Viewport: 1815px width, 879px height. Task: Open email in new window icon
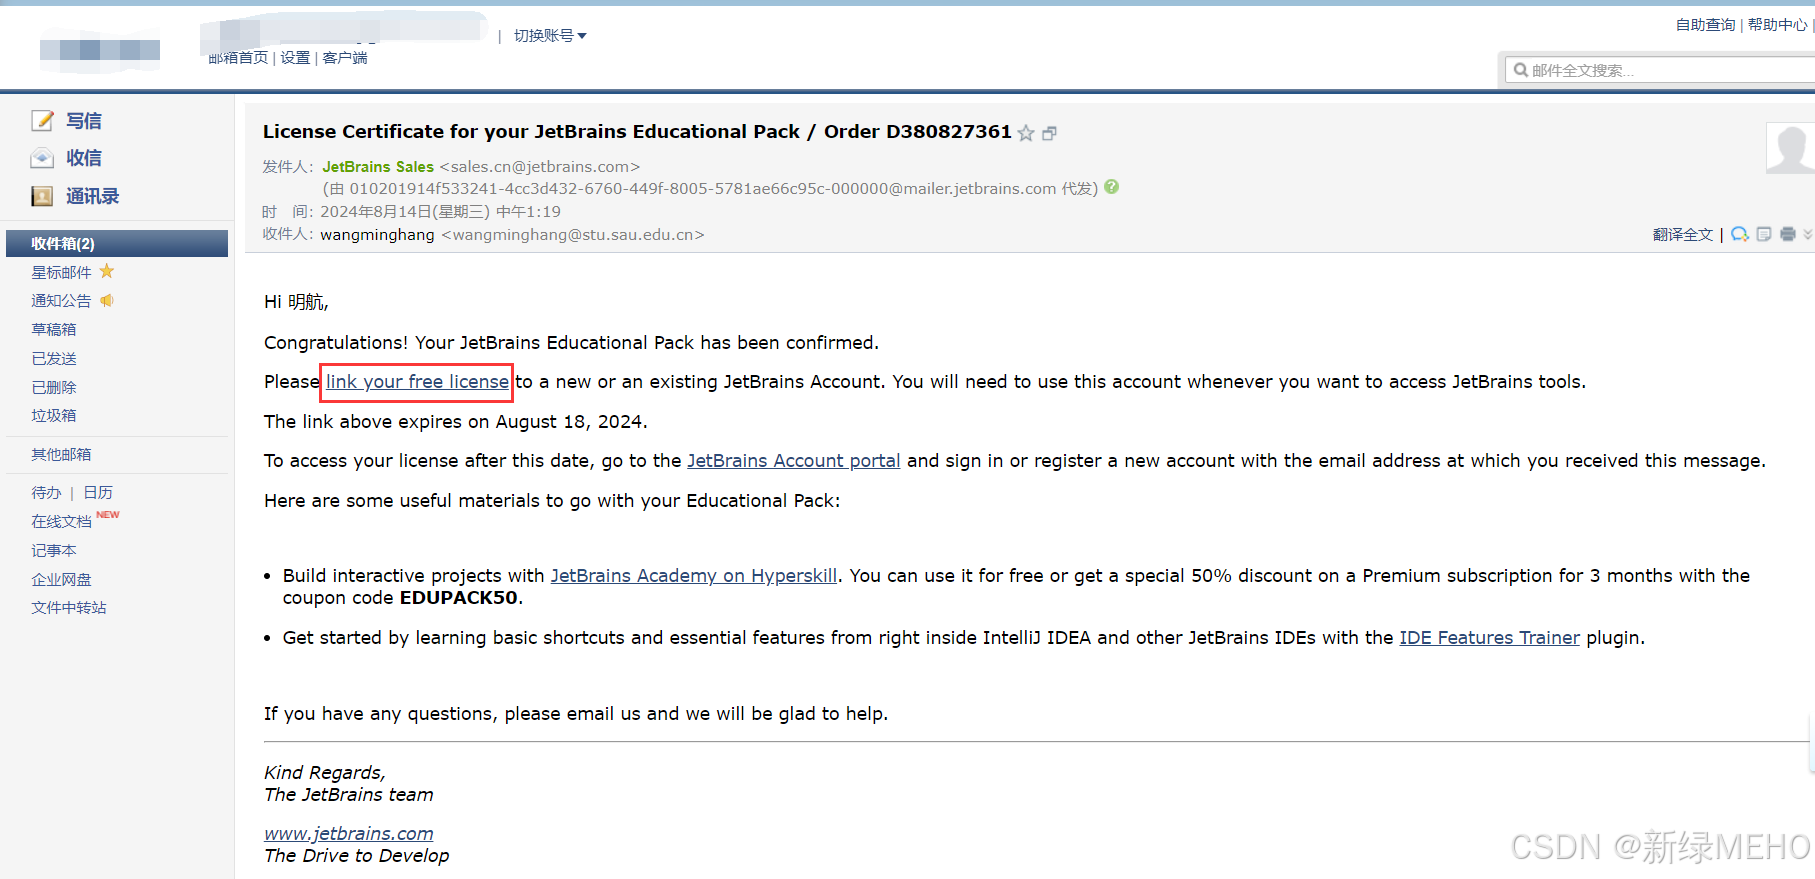[x=1049, y=133]
